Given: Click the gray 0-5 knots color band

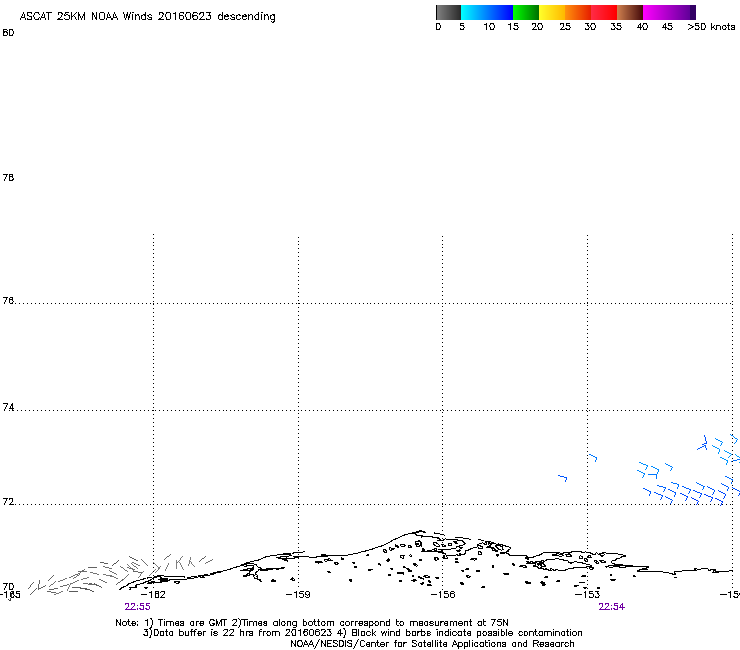Looking at the screenshot, I should [x=448, y=12].
